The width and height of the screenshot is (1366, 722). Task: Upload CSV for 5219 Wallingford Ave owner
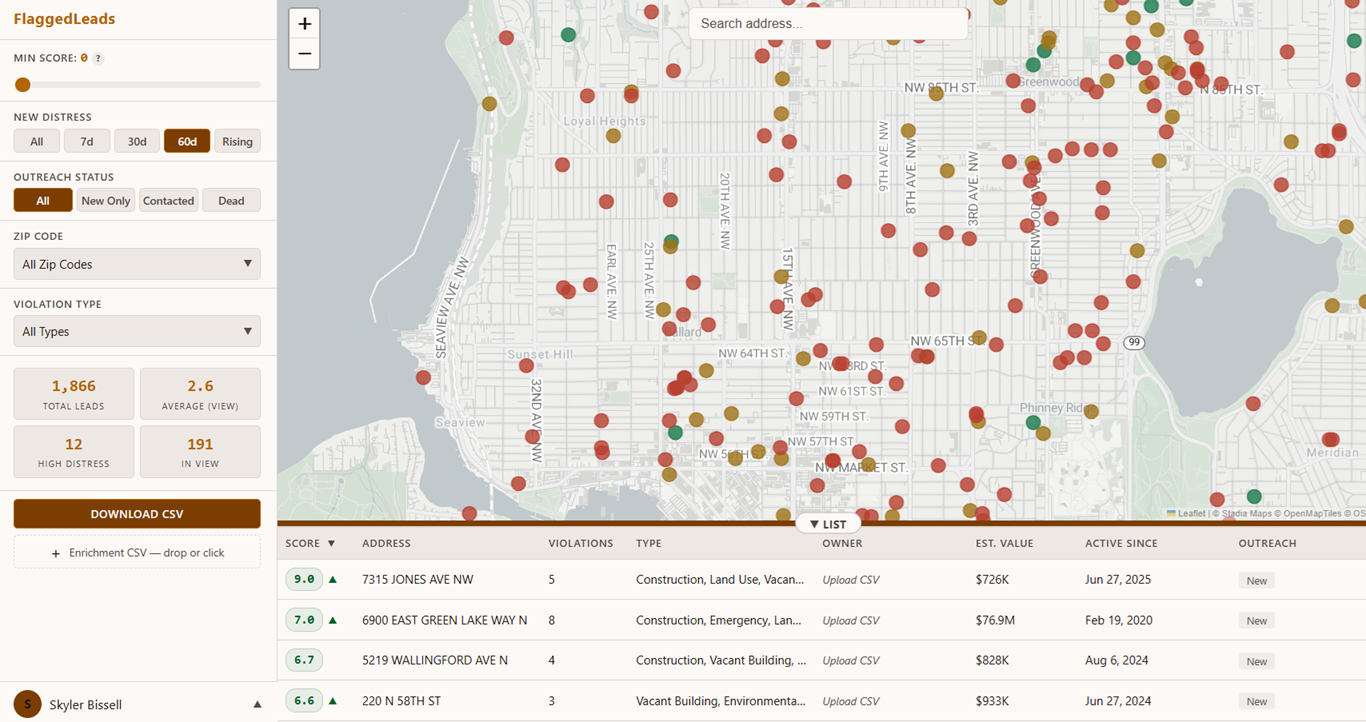(850, 660)
